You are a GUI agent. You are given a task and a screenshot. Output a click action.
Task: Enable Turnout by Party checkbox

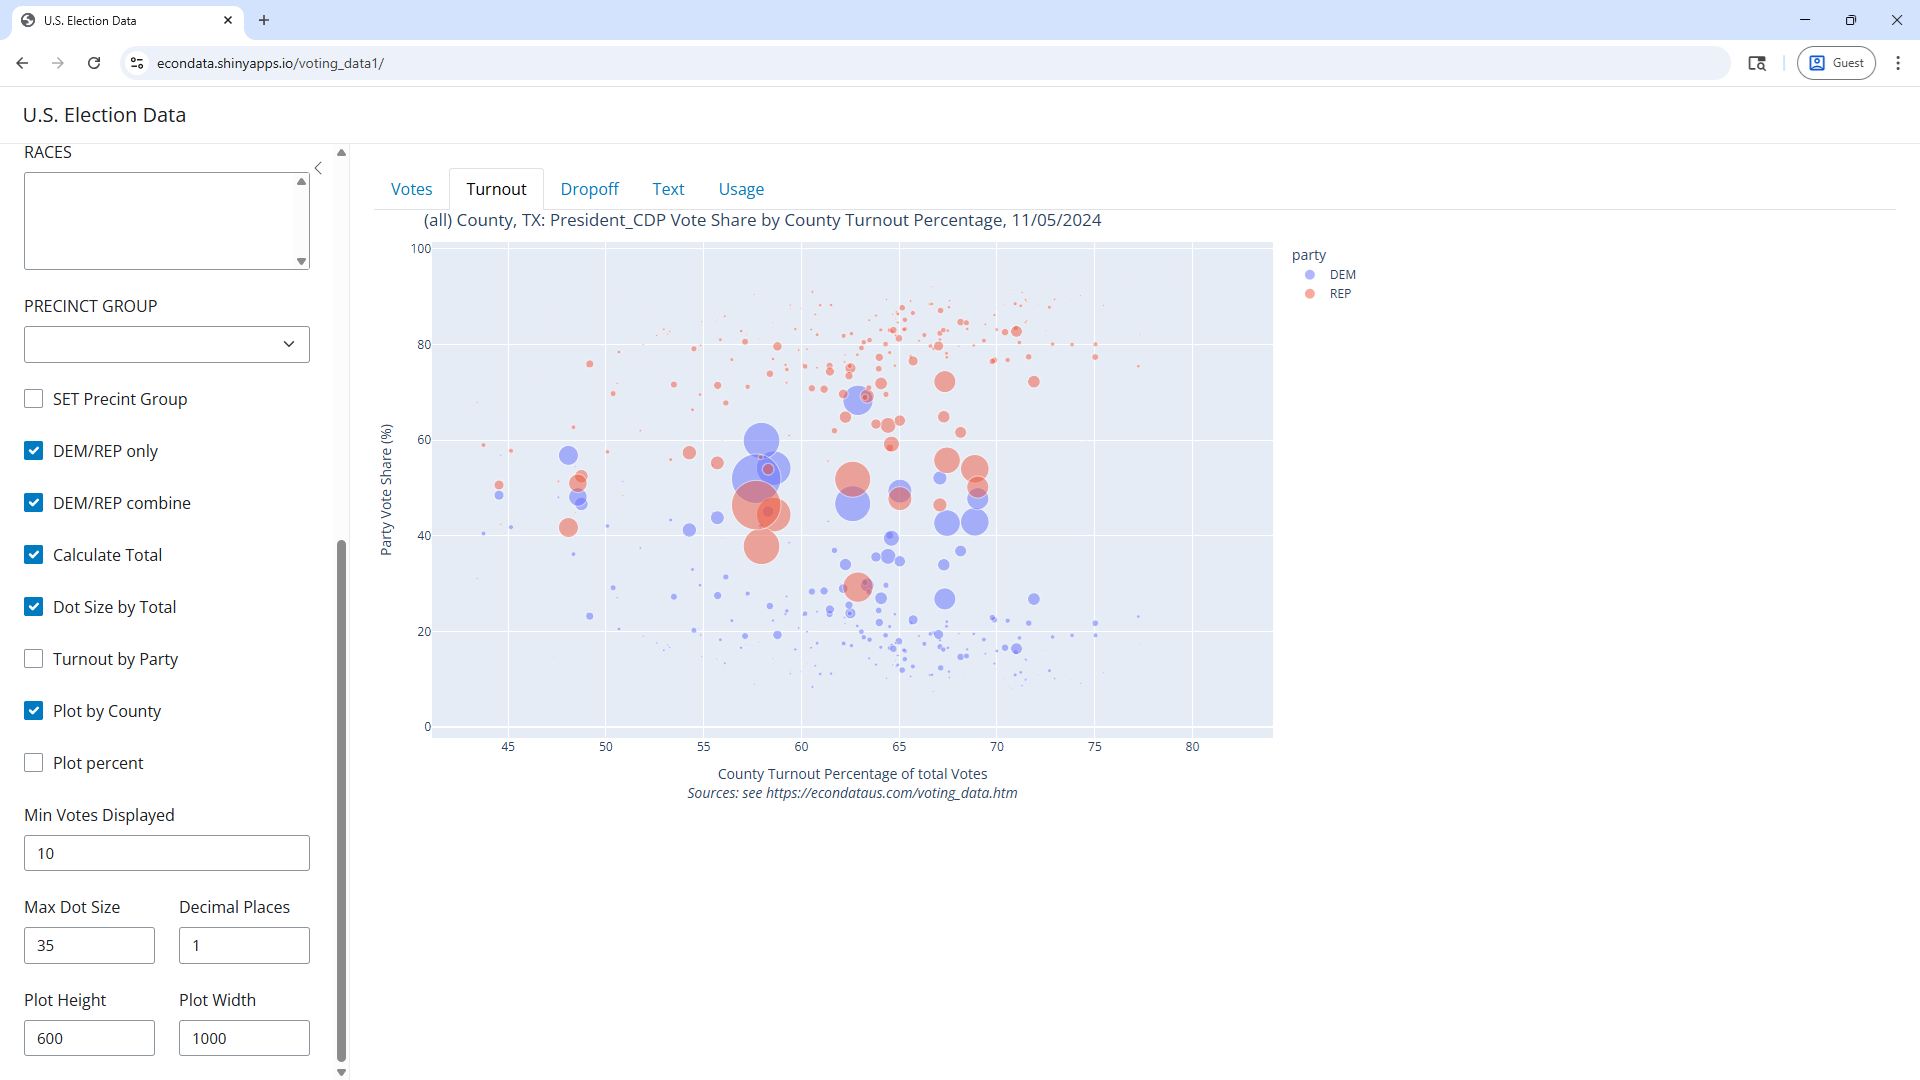34,659
